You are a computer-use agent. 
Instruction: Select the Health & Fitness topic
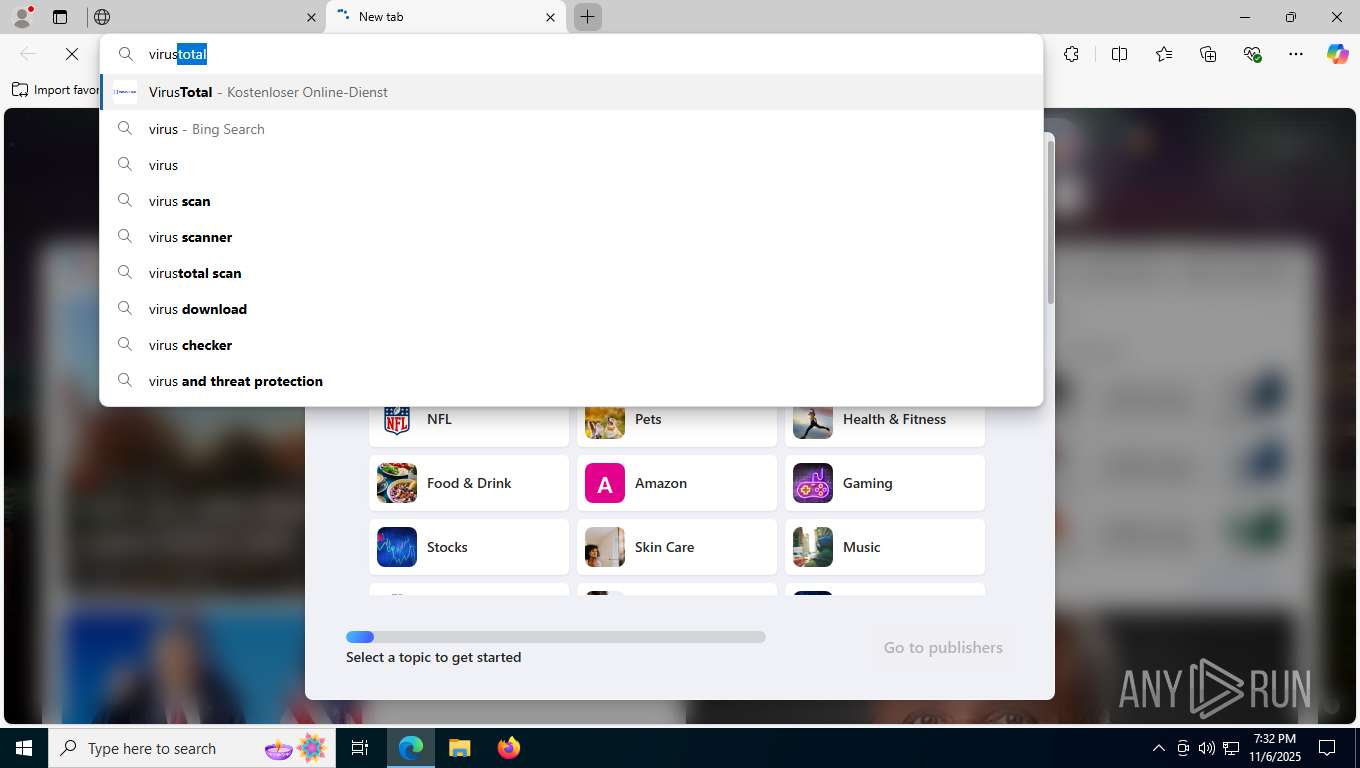pyautogui.click(x=885, y=425)
